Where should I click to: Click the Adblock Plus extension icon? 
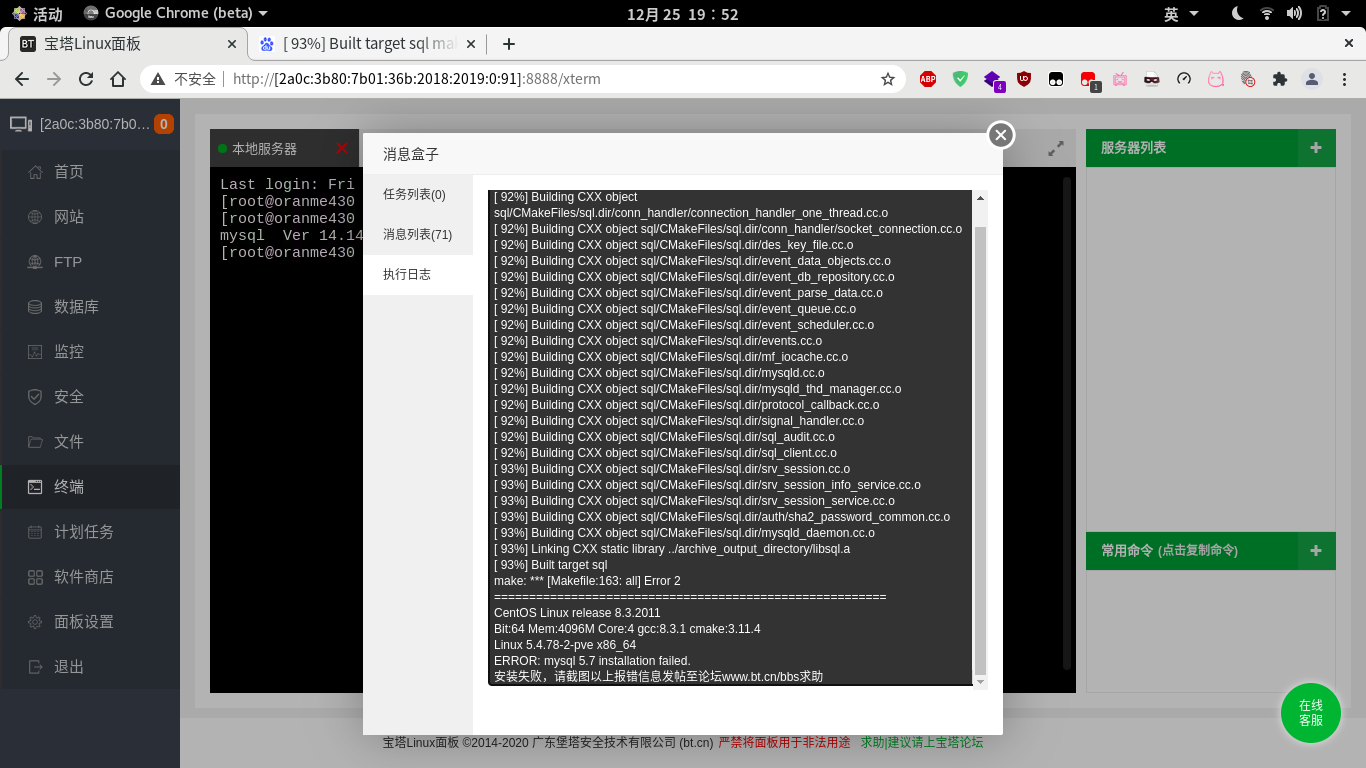point(928,79)
